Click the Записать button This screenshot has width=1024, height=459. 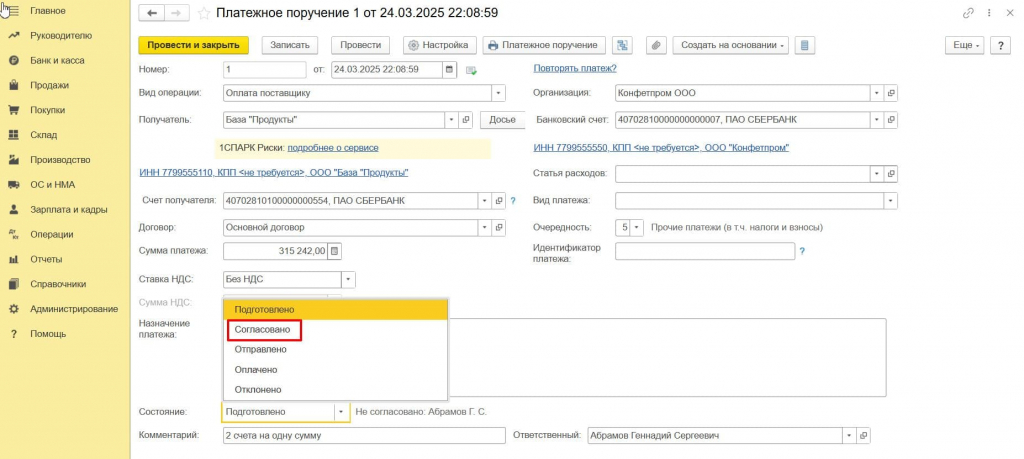point(290,45)
